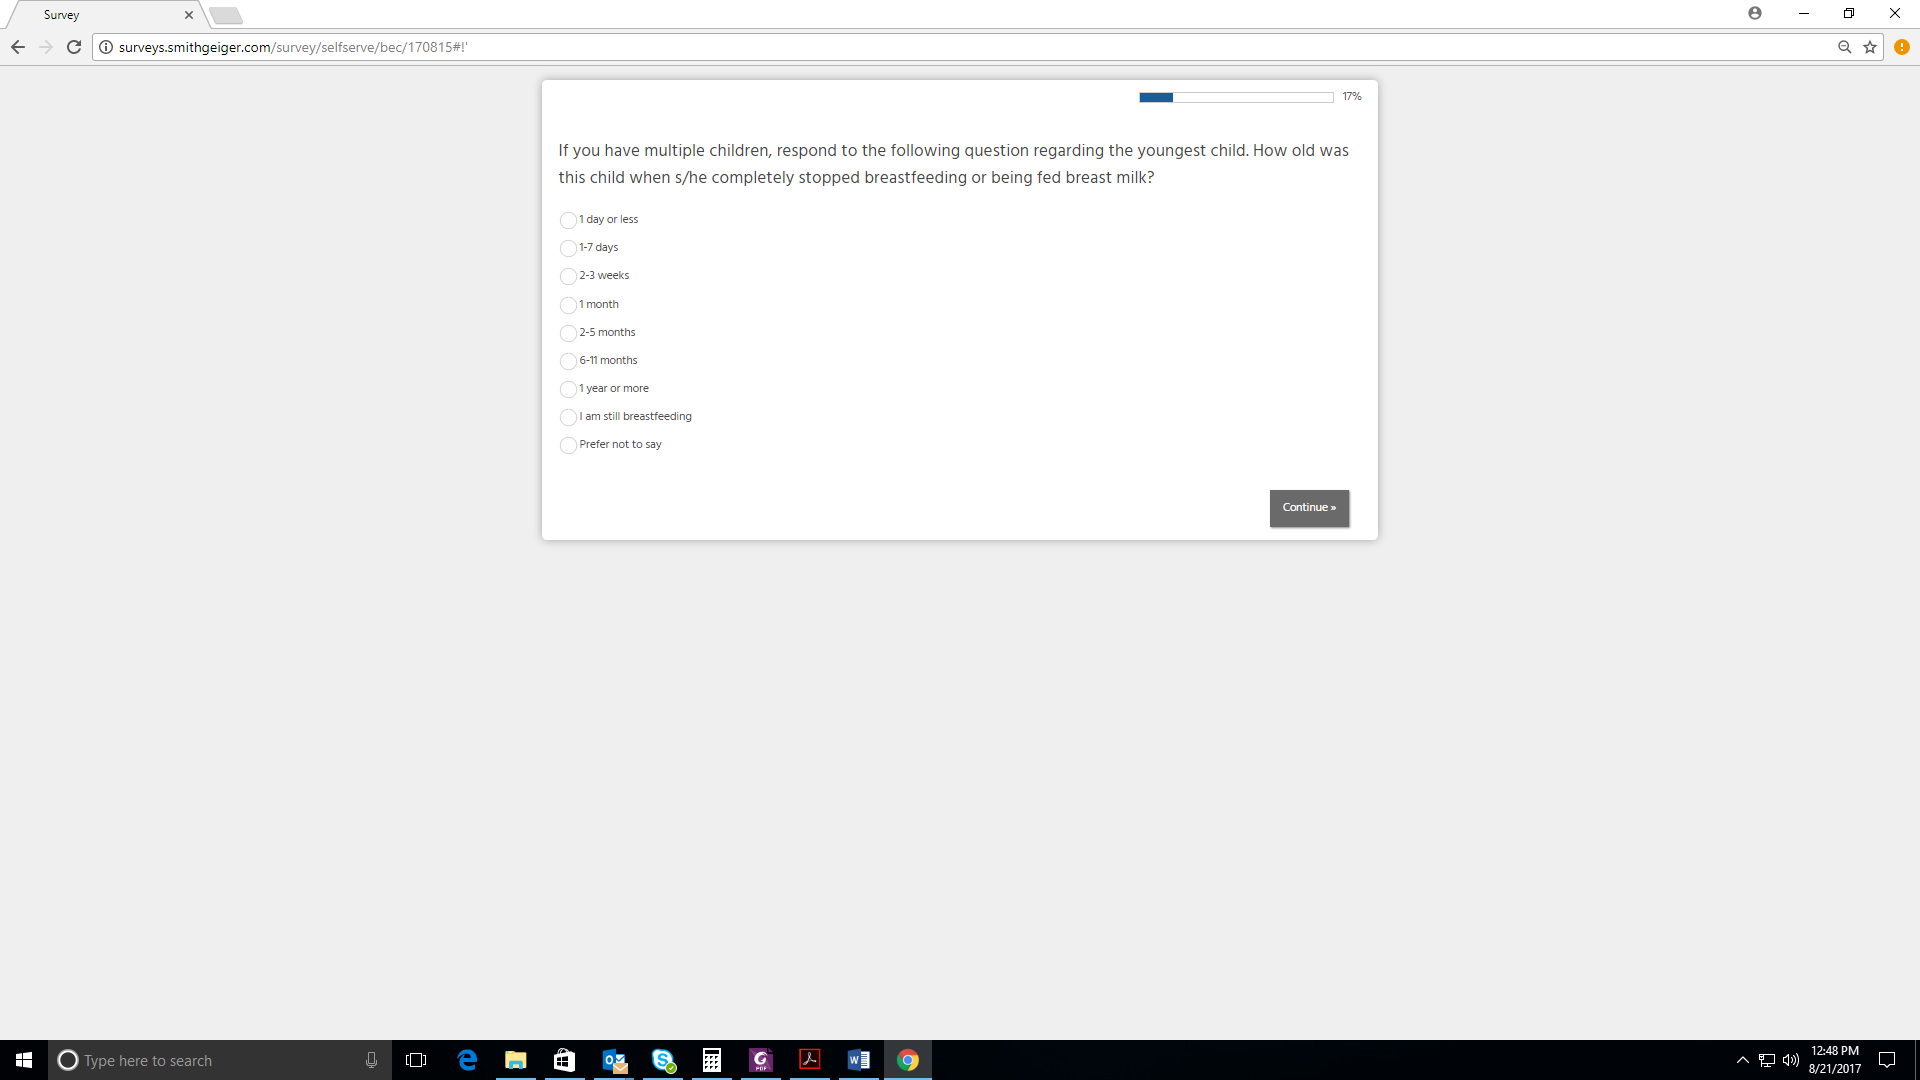Pick 'Prefer not to say' radio button
Viewport: 1920px width, 1080px height.
pos(568,445)
